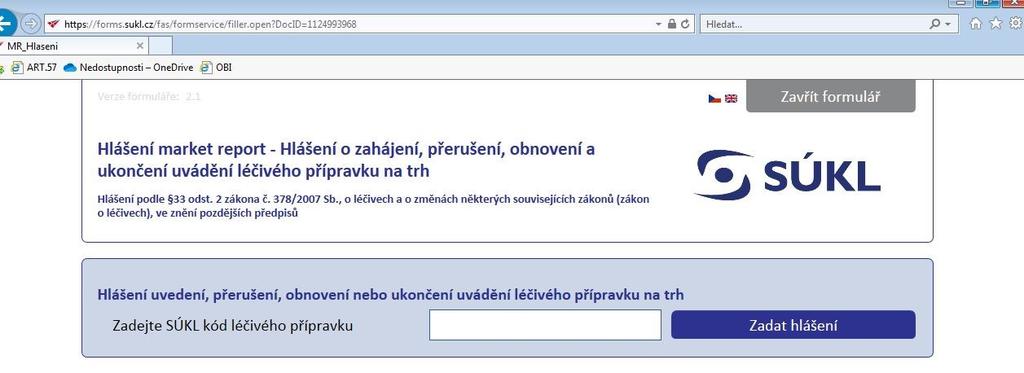Click the SÚKL logo

[788, 174]
